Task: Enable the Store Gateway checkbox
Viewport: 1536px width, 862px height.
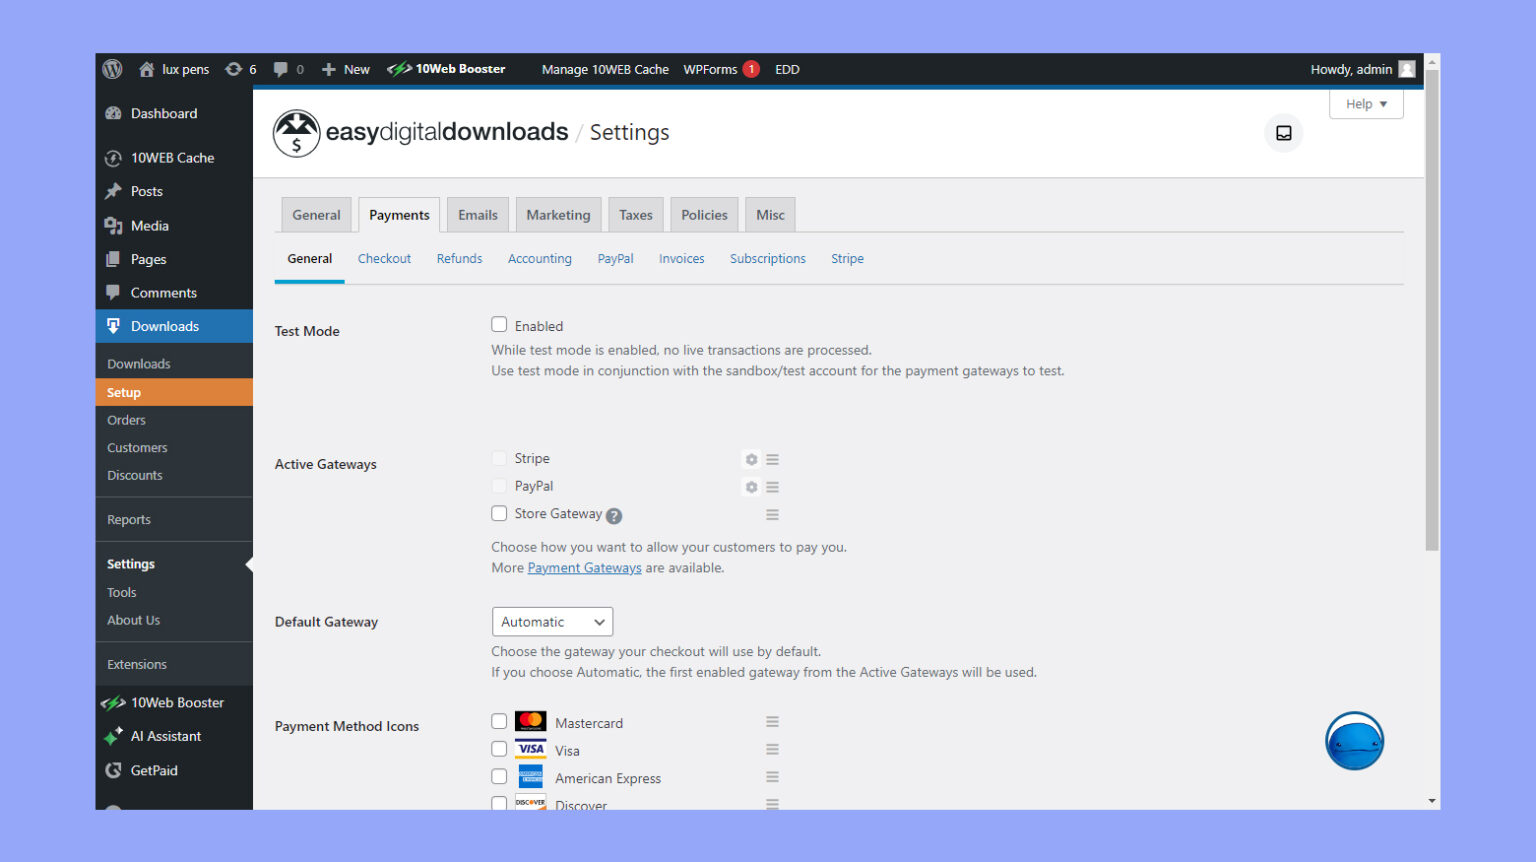Action: click(x=499, y=513)
